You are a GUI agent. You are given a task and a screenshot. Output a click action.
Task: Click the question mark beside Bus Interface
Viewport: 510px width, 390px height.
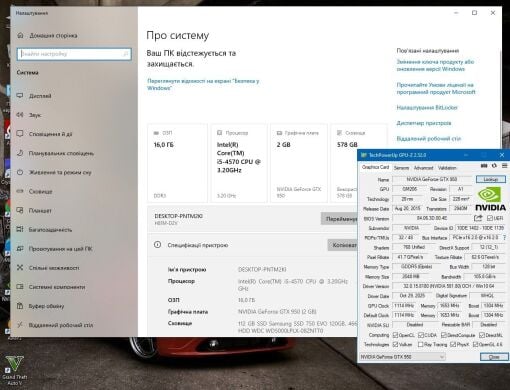tap(505, 238)
